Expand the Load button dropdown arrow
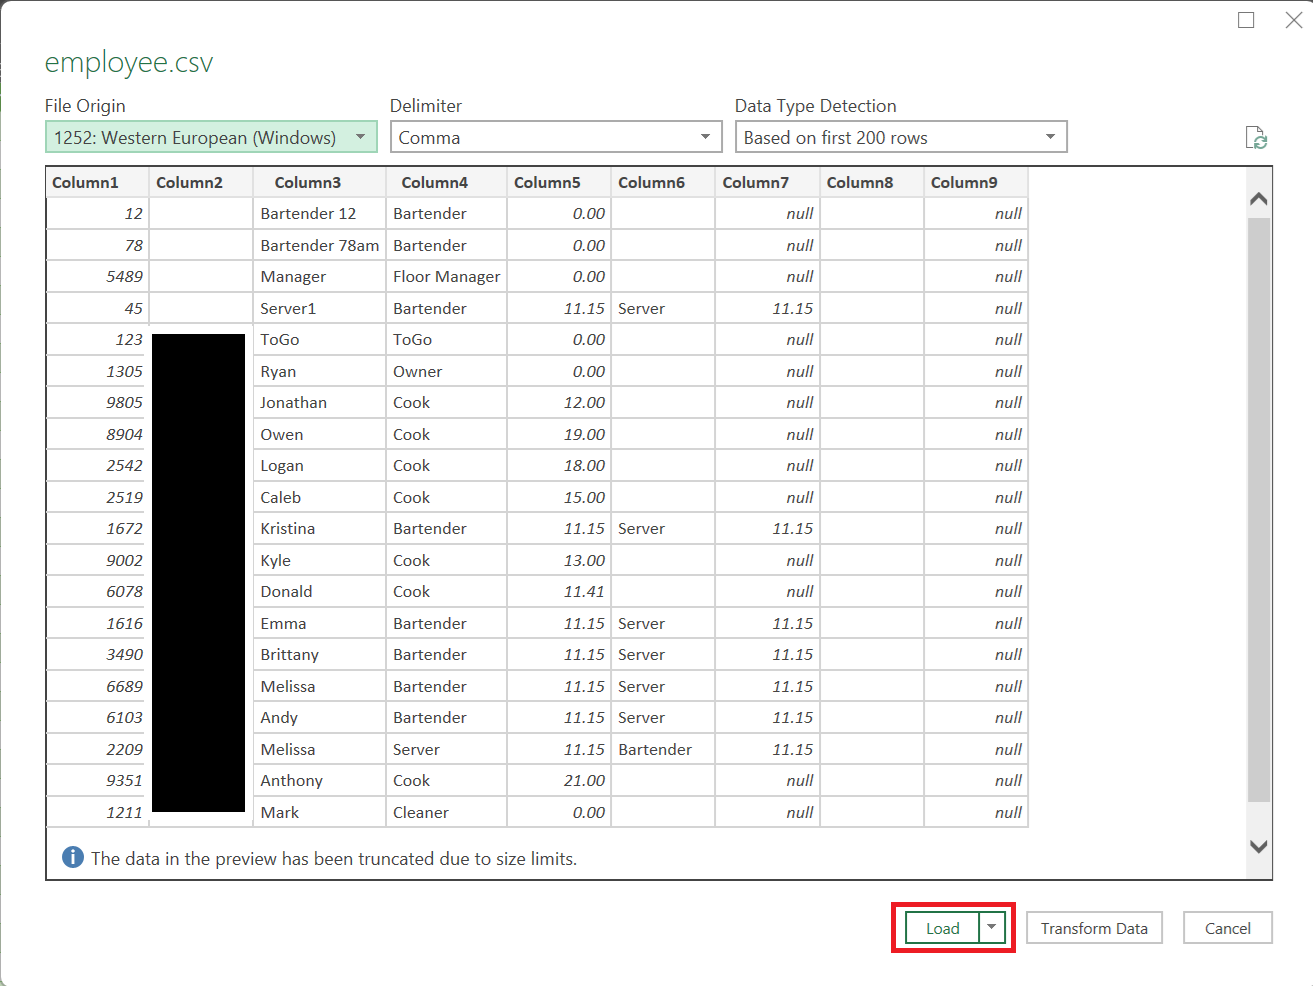Screen dimensions: 1313x986 coord(991,928)
